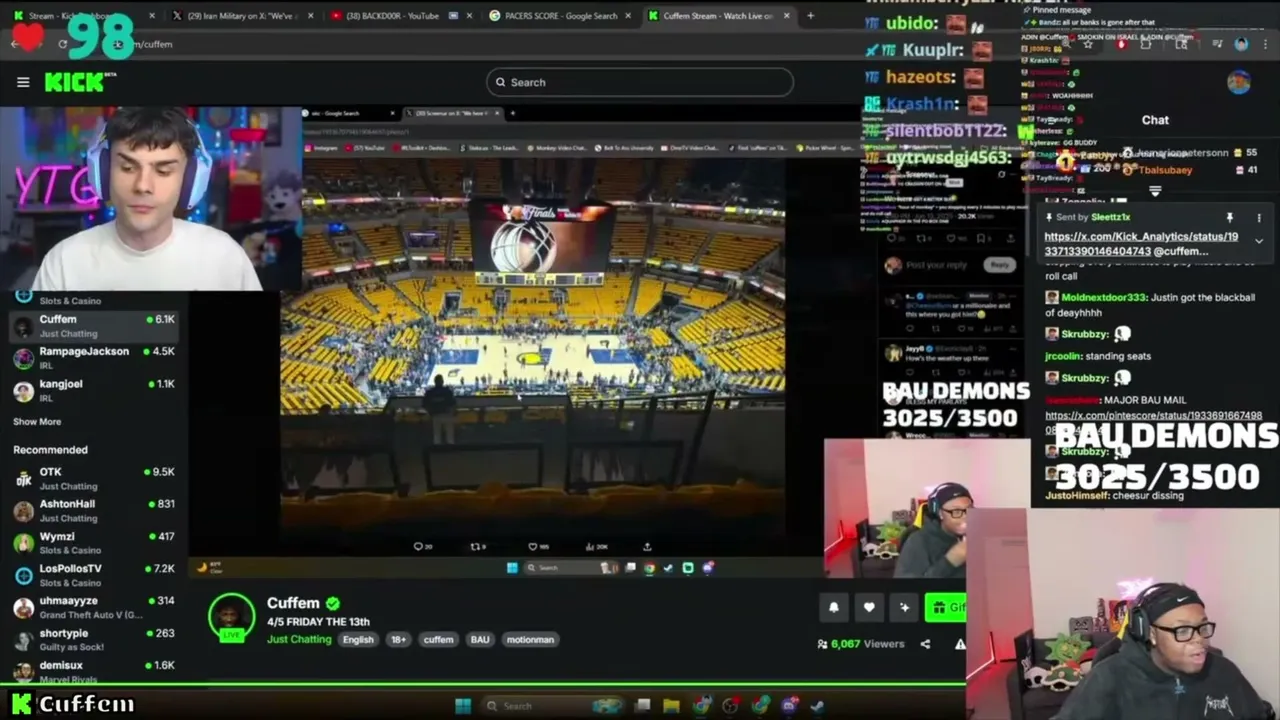Image resolution: width=1280 pixels, height=720 pixels.
Task: Select the cuffem stream tag
Action: pyautogui.click(x=438, y=639)
